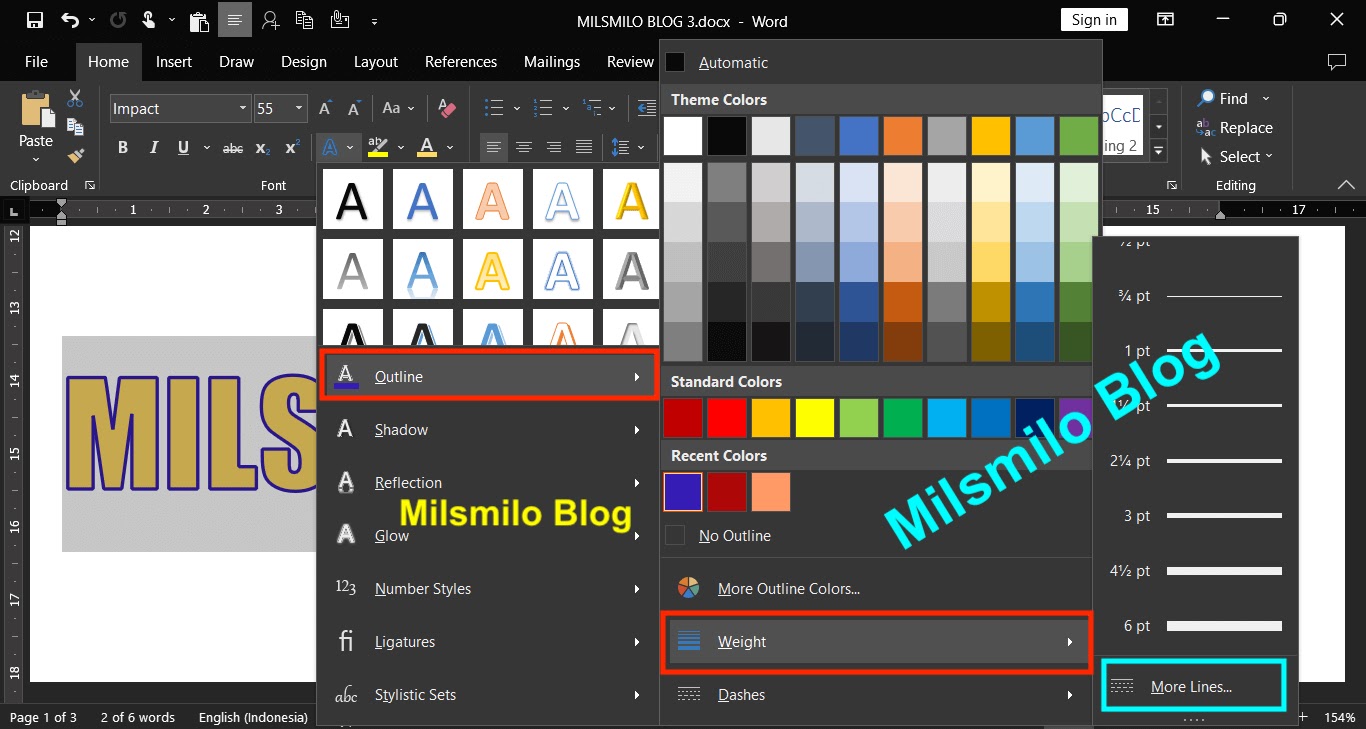Click the Save icon in title bar
Viewport: 1366px width, 729px height.
click(35, 20)
